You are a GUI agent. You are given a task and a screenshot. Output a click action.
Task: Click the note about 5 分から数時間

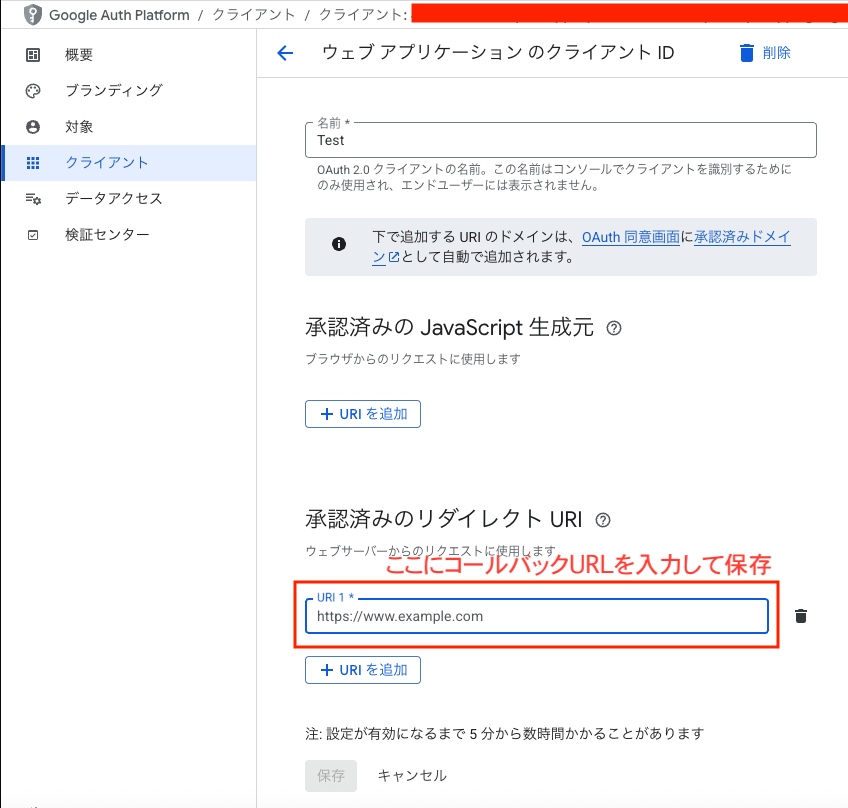505,734
